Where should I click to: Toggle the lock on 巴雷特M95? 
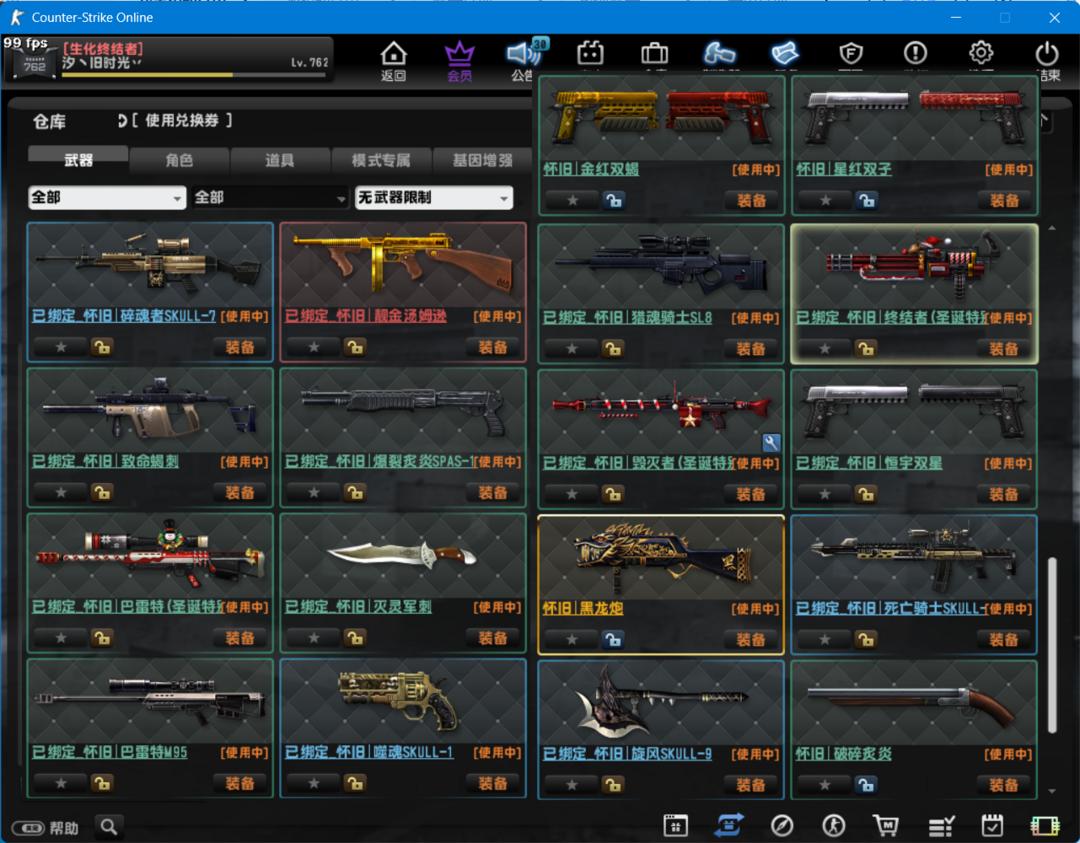(x=102, y=783)
